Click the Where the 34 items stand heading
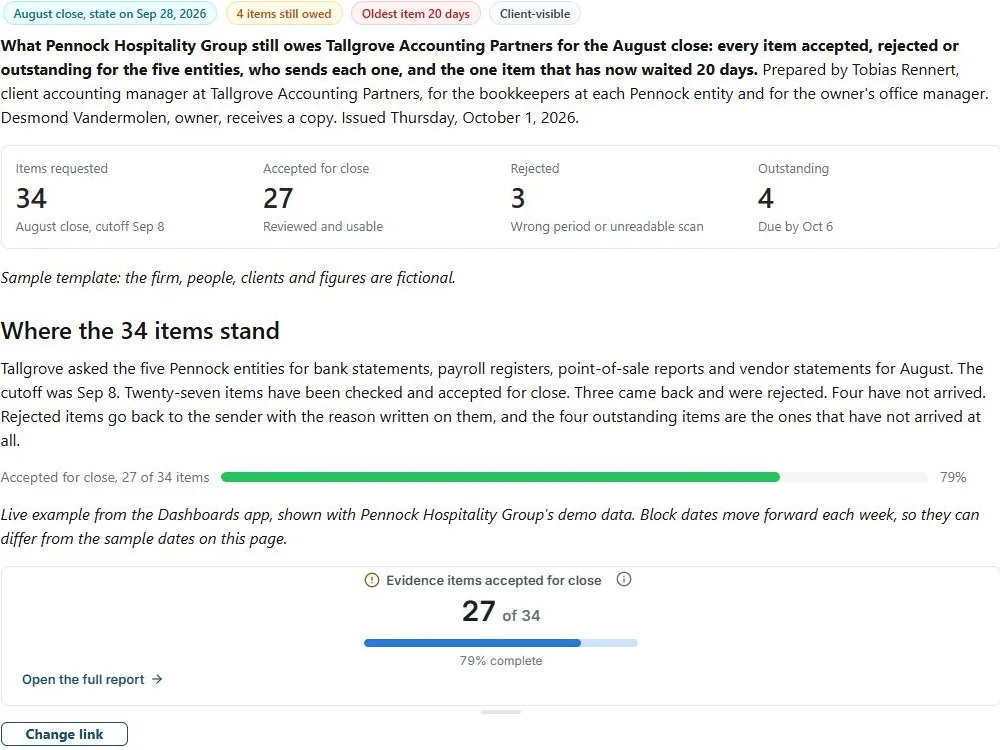This screenshot has width=1000, height=750. 140,330
